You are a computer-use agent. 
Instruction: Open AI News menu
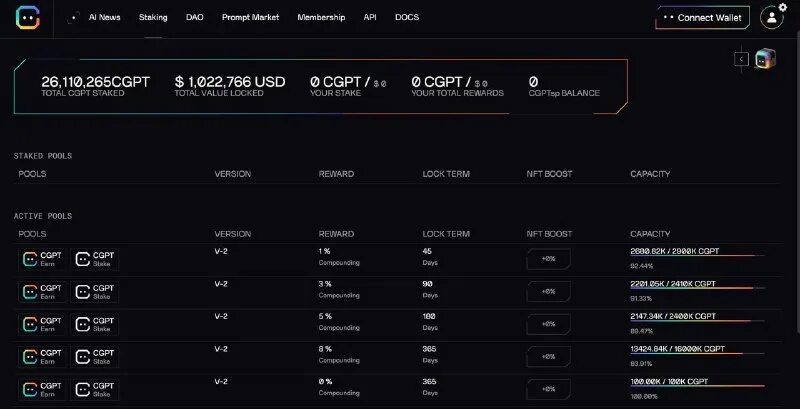click(x=105, y=17)
